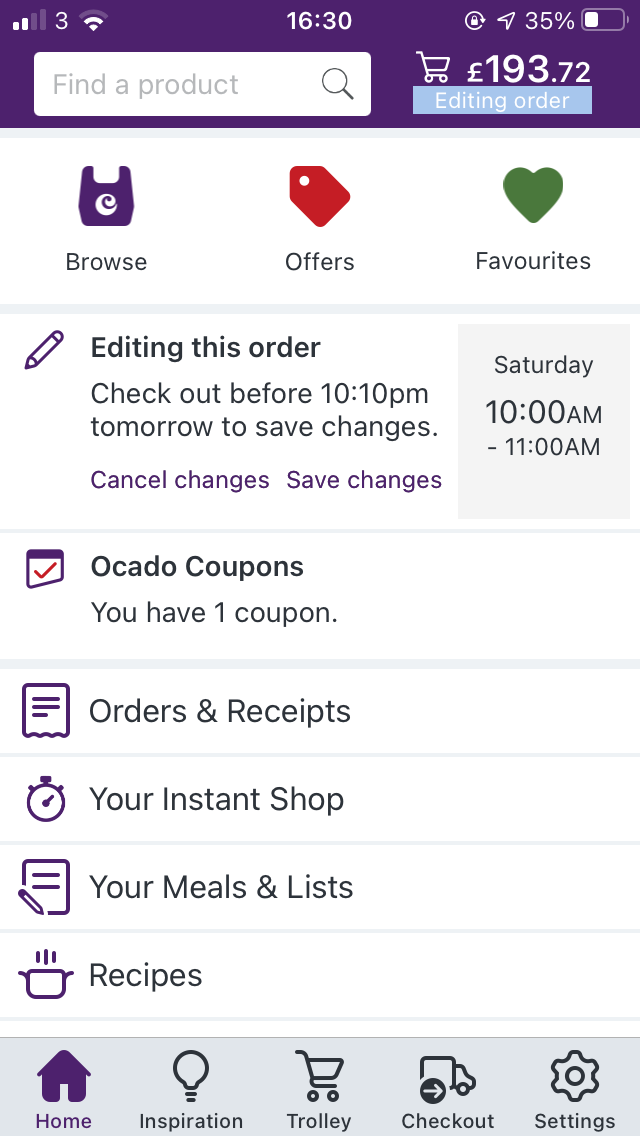
Task: Open the Trolley tab
Action: pos(319,1087)
